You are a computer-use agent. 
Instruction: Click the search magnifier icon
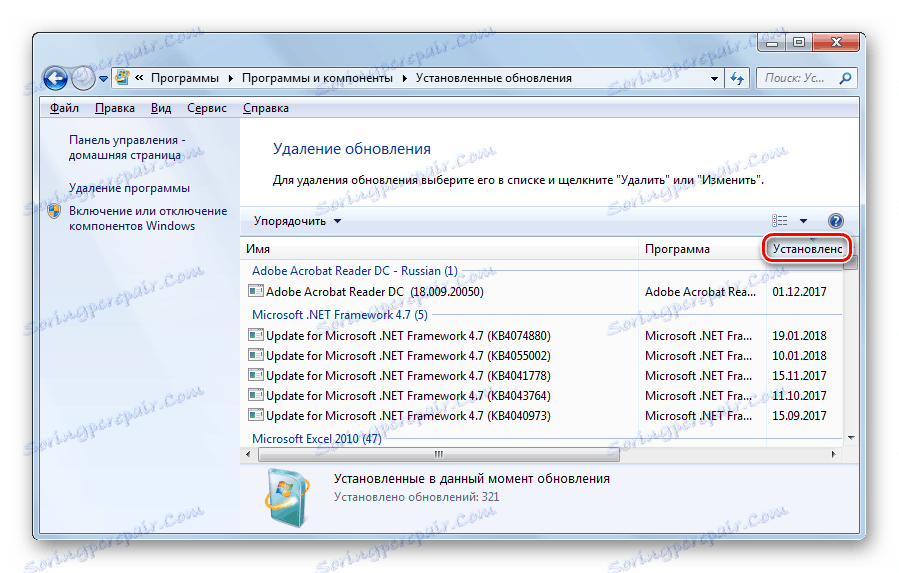(x=845, y=79)
